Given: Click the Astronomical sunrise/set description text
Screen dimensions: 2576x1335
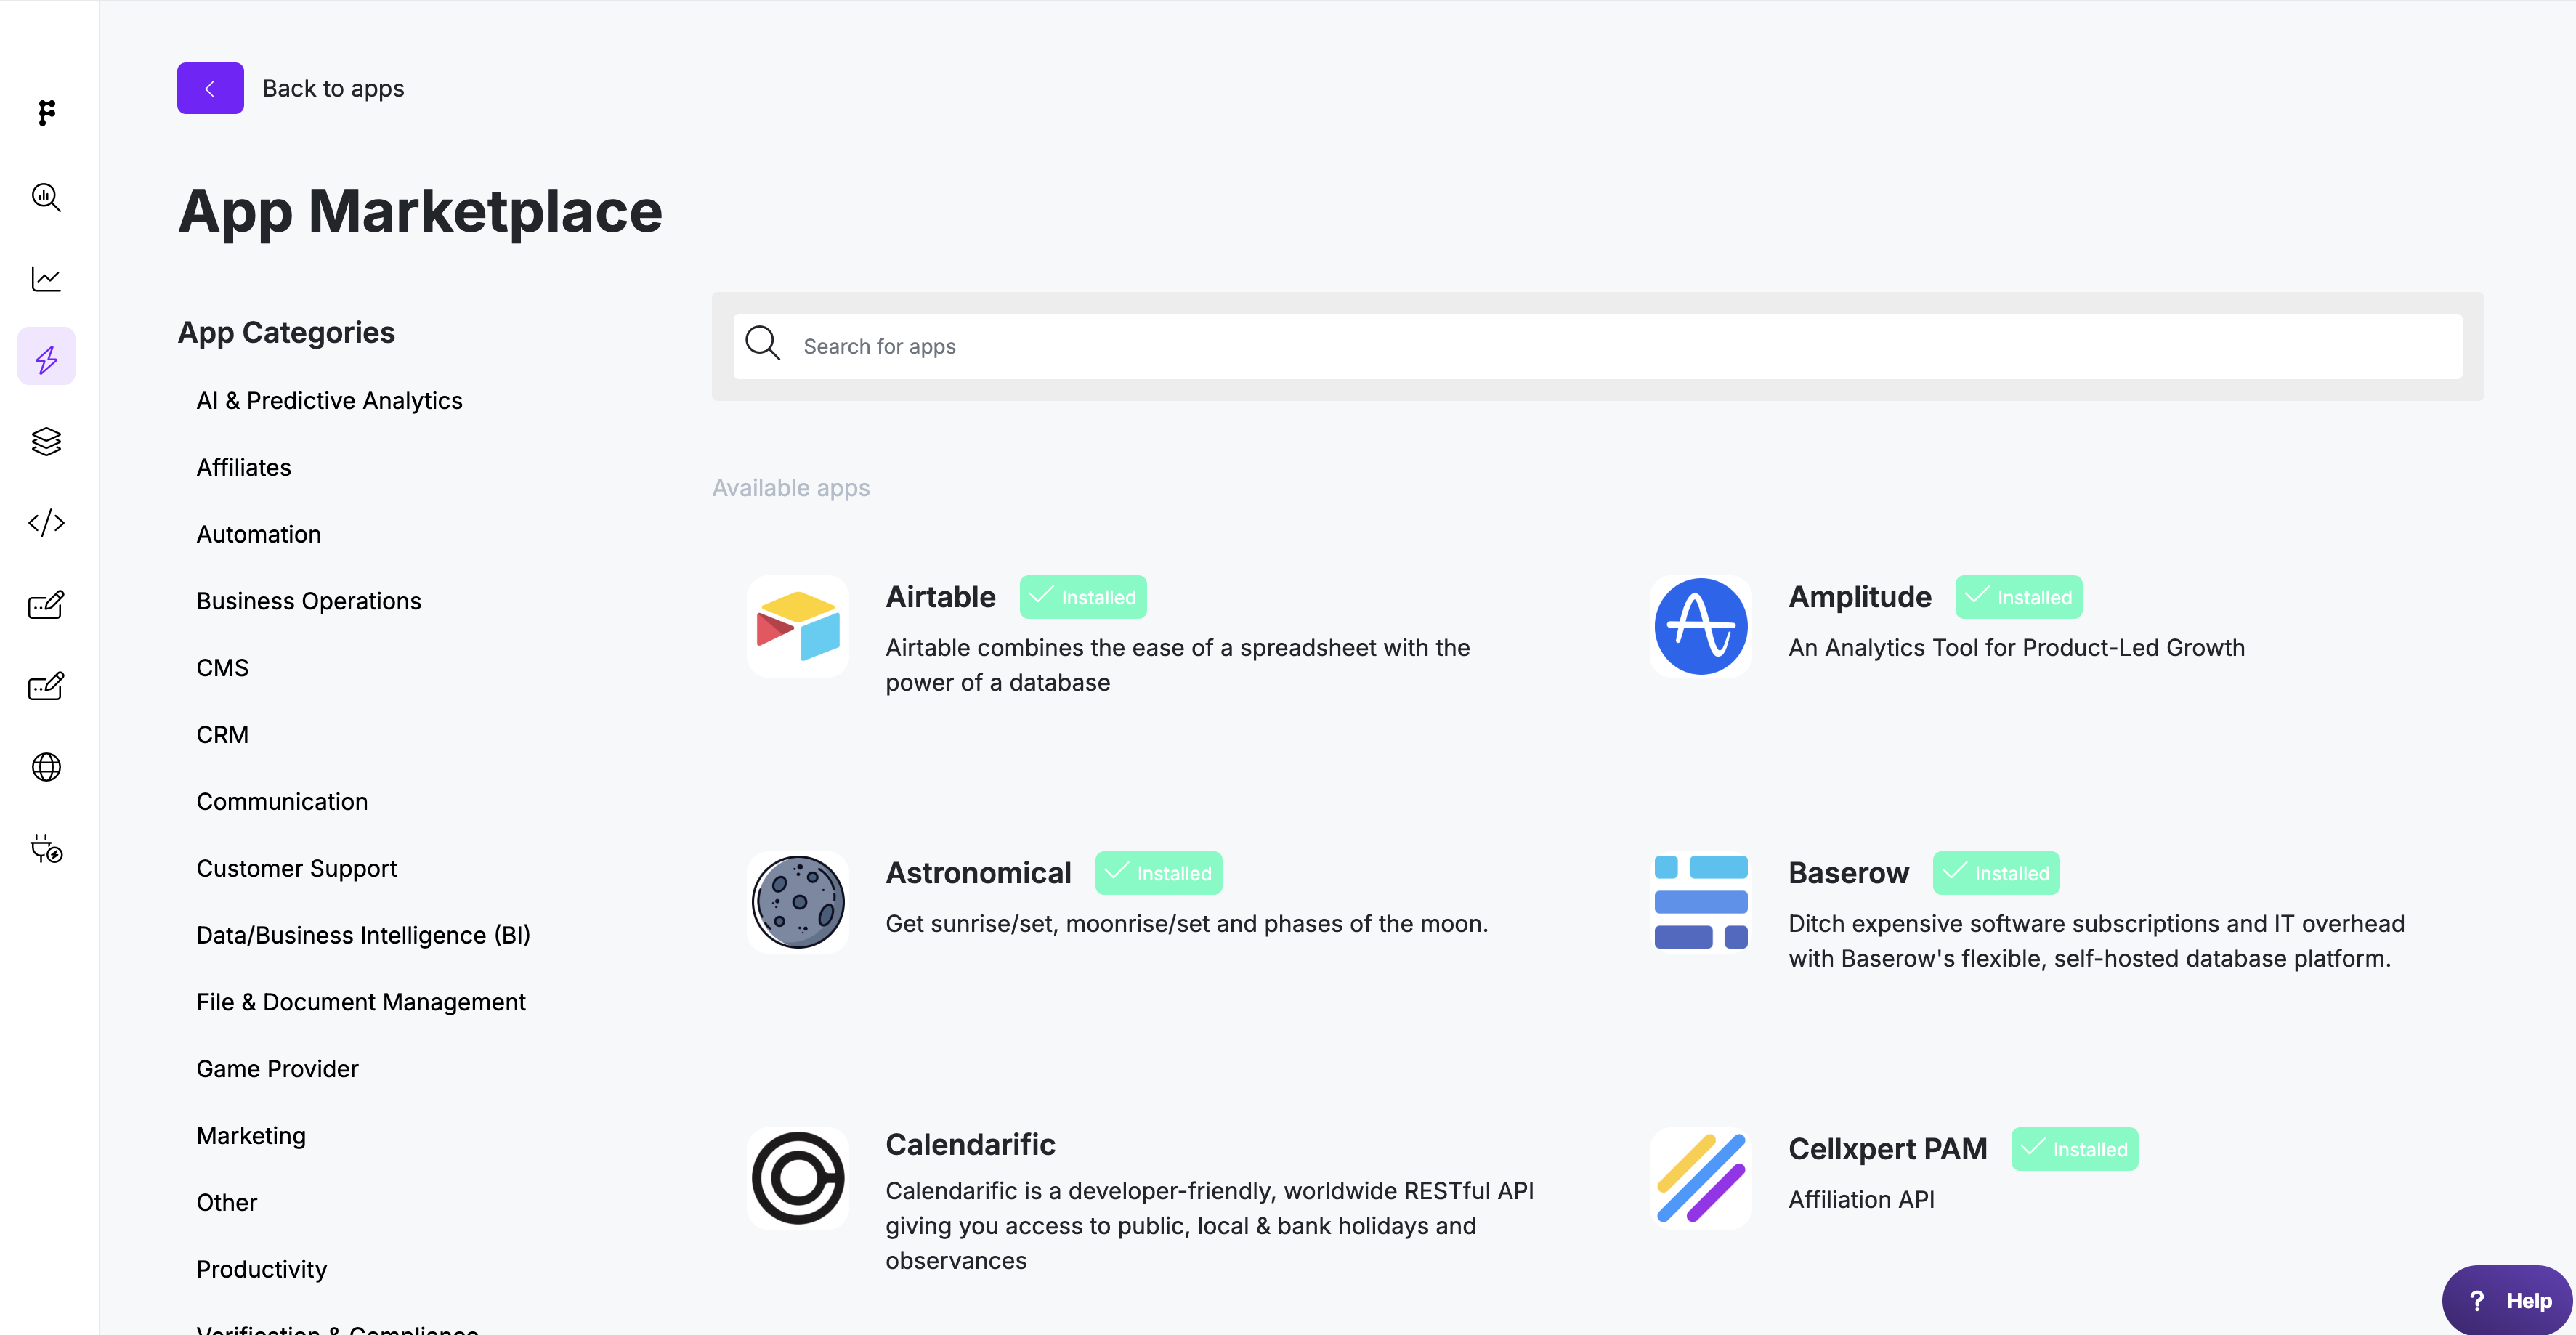Looking at the screenshot, I should pyautogui.click(x=1187, y=924).
